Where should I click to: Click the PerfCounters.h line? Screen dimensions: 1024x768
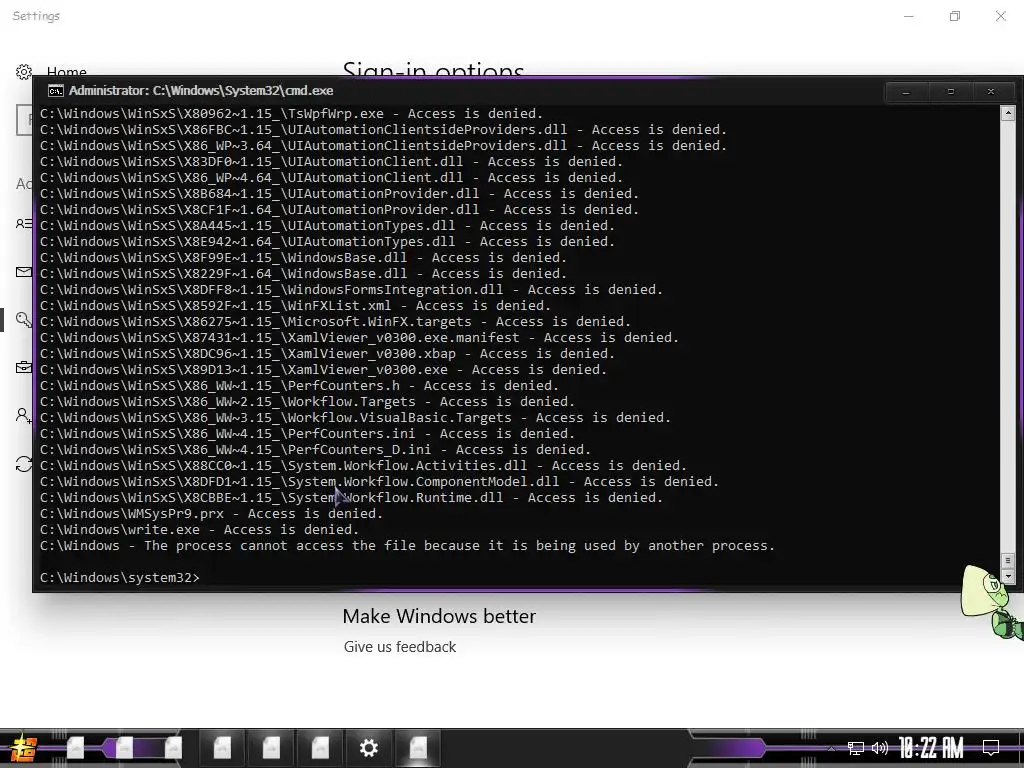[299, 385]
